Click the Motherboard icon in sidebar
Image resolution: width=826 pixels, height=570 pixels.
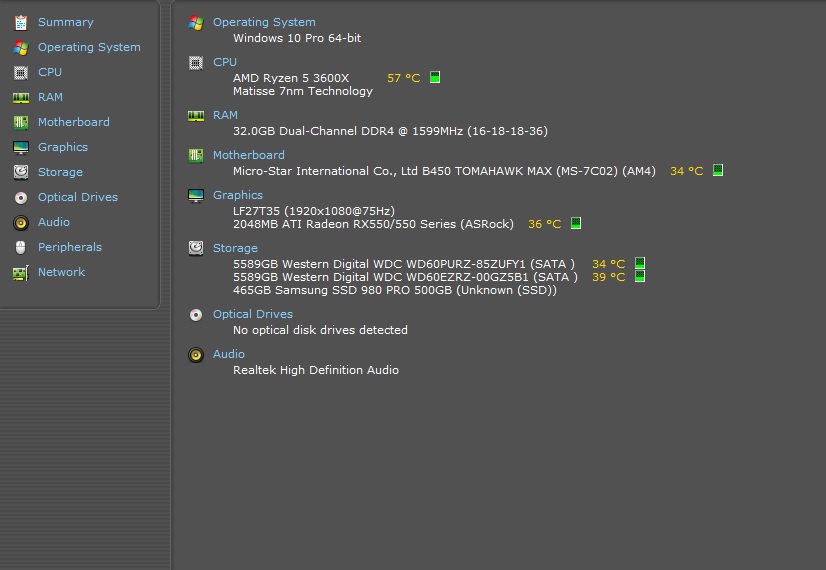(21, 123)
